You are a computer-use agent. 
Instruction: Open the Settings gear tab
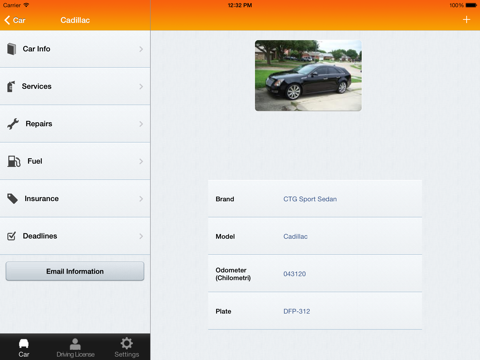[x=127, y=348]
